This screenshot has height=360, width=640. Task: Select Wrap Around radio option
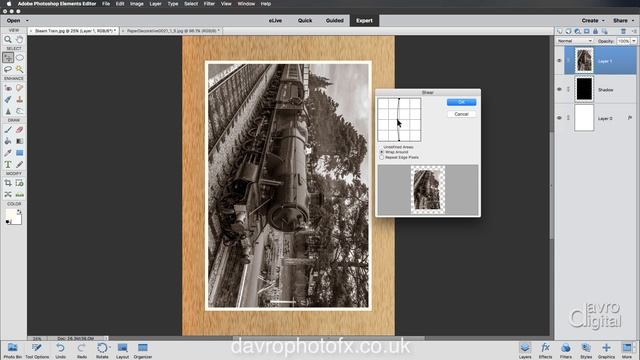click(x=382, y=152)
